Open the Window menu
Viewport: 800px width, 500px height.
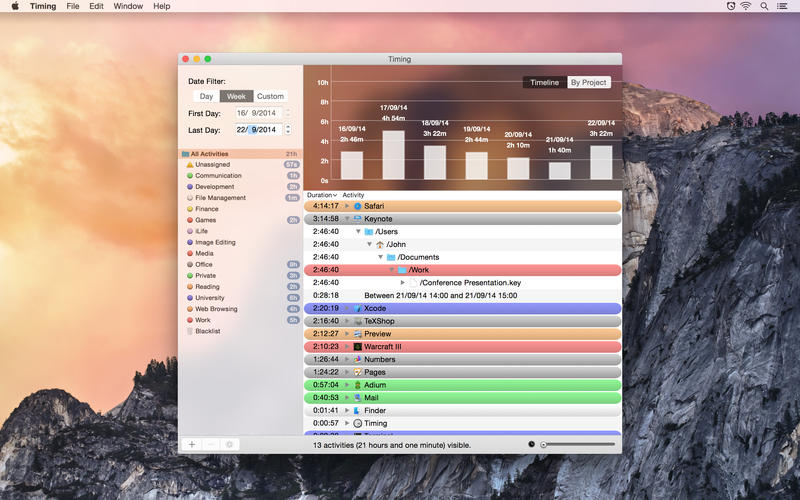pyautogui.click(x=128, y=6)
